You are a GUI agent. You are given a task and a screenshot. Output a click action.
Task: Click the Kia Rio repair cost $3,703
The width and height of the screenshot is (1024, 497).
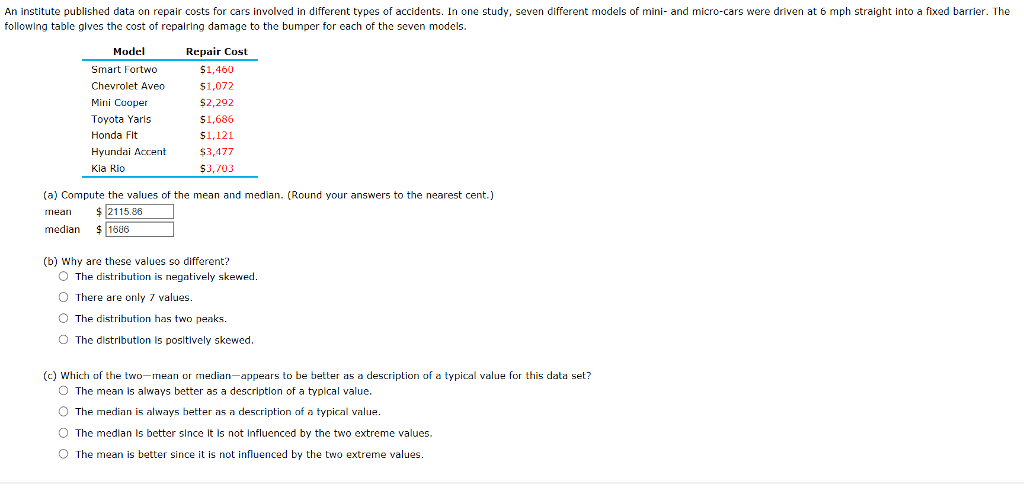point(217,168)
